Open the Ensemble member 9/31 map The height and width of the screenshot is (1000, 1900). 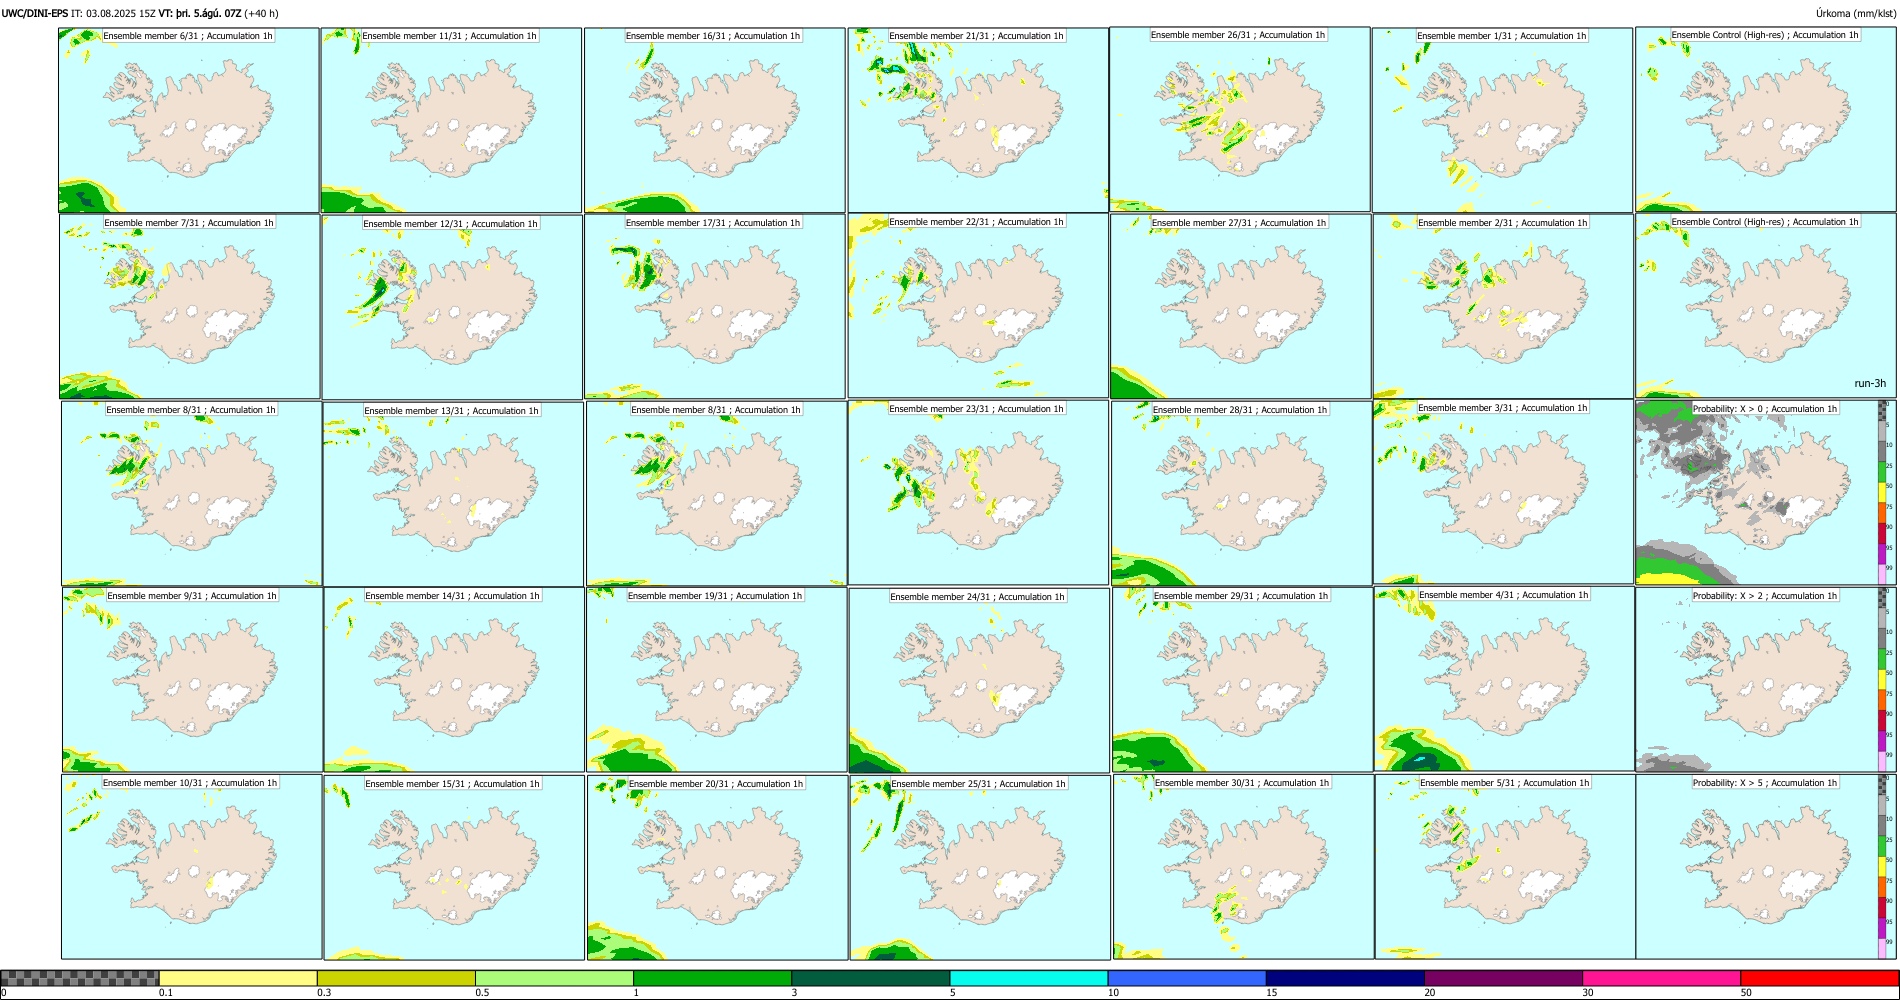point(192,680)
